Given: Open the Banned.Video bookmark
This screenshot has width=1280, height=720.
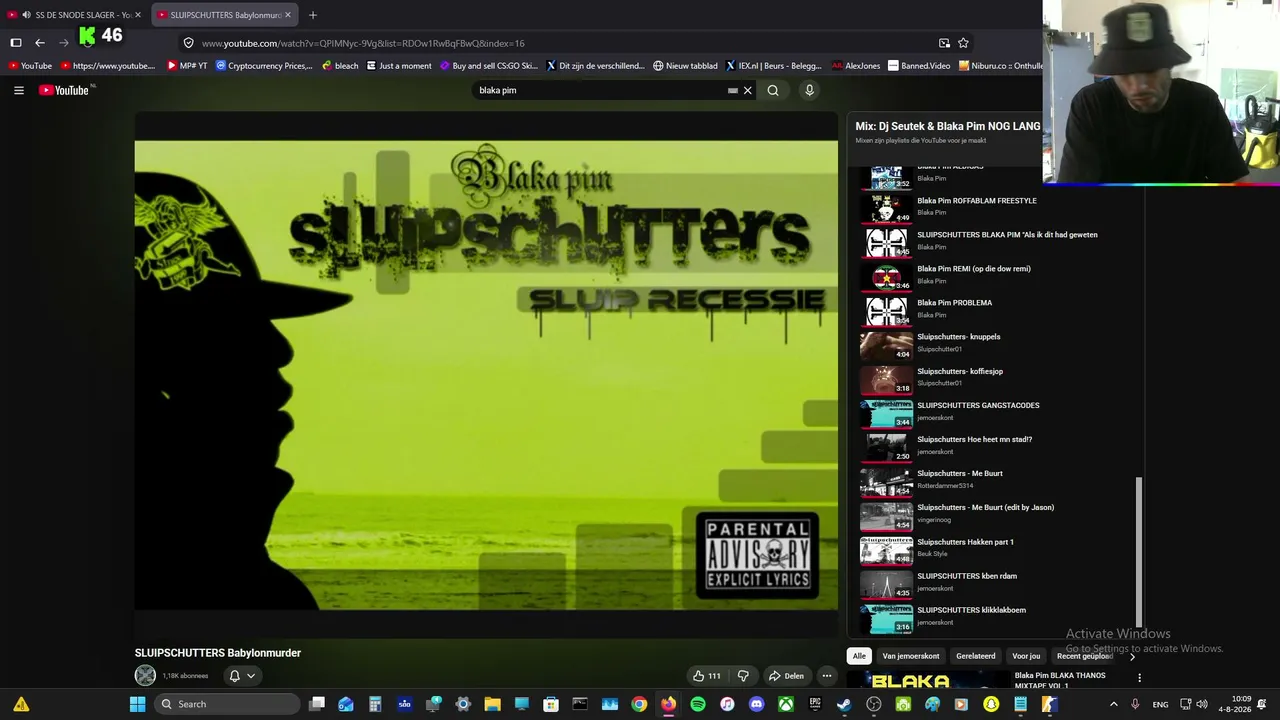Looking at the screenshot, I should click(919, 66).
